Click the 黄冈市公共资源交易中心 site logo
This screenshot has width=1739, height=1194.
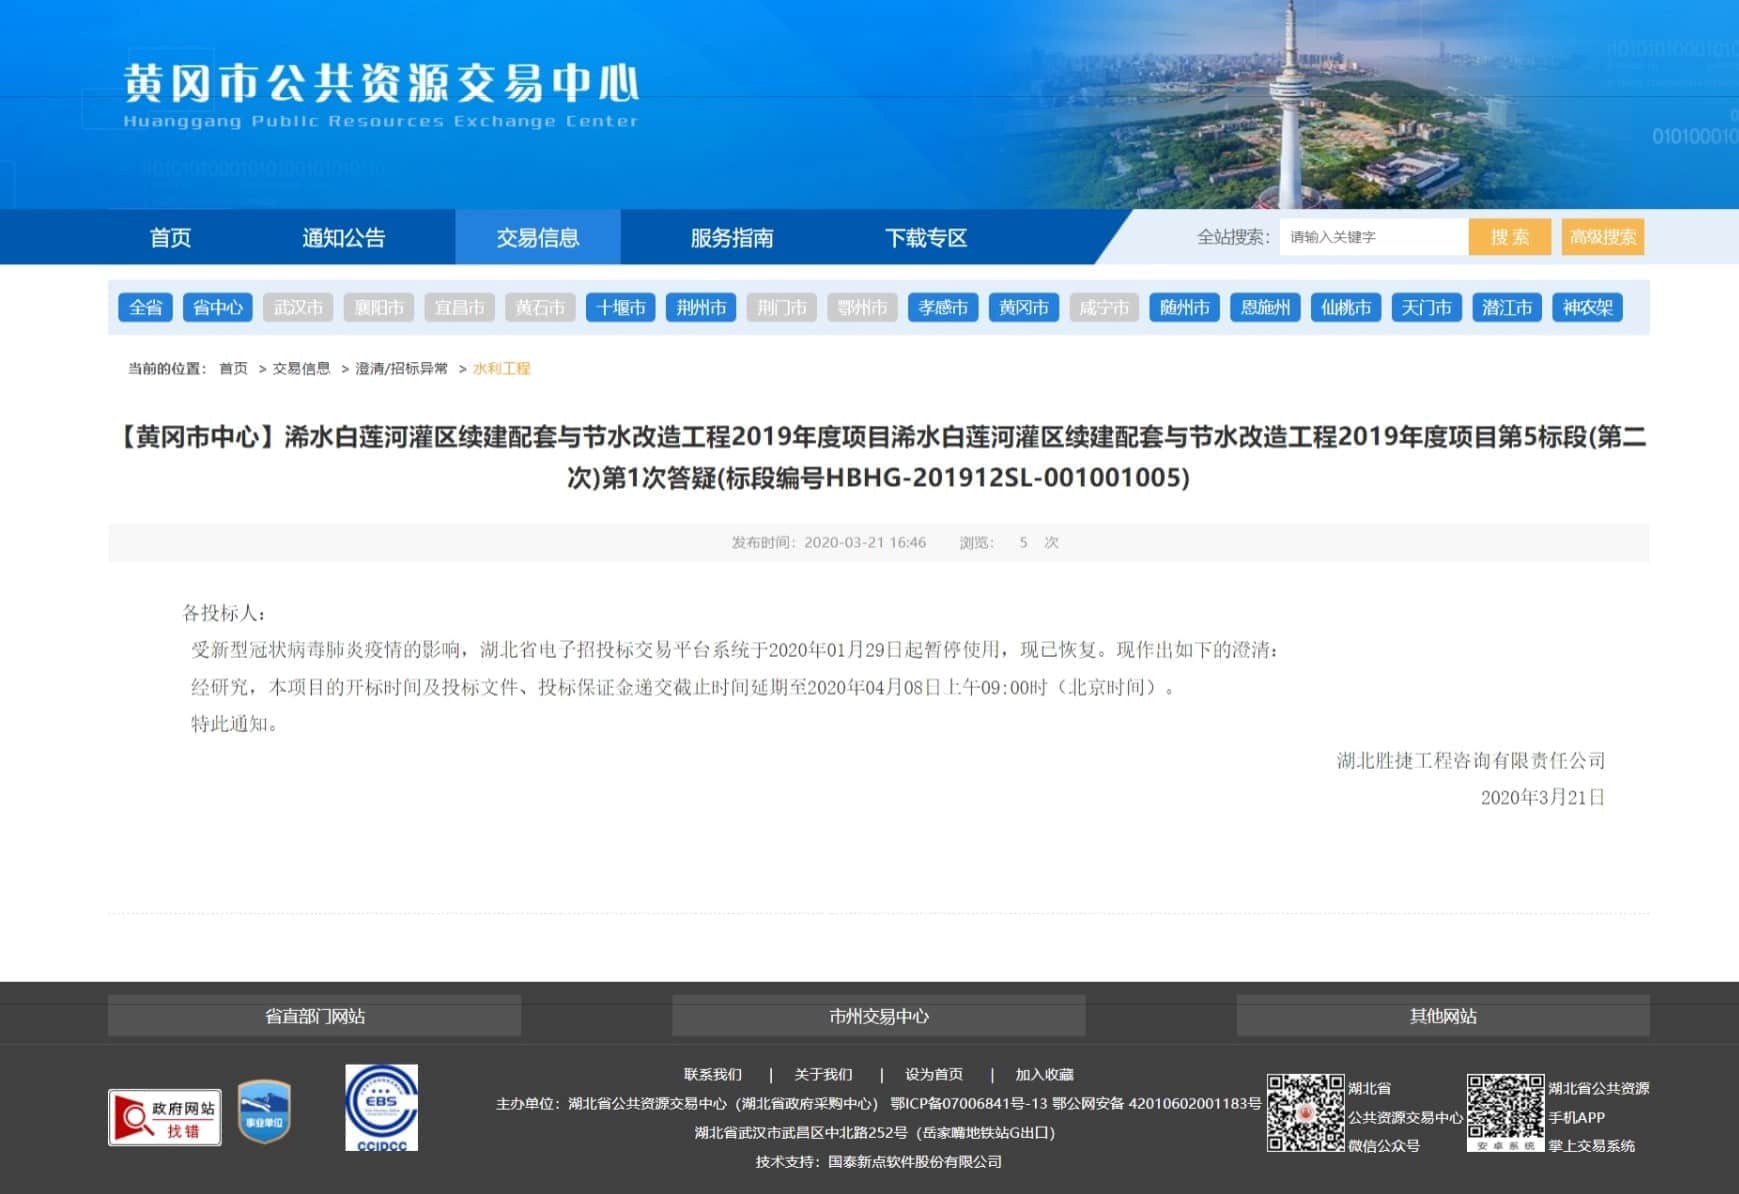click(380, 94)
